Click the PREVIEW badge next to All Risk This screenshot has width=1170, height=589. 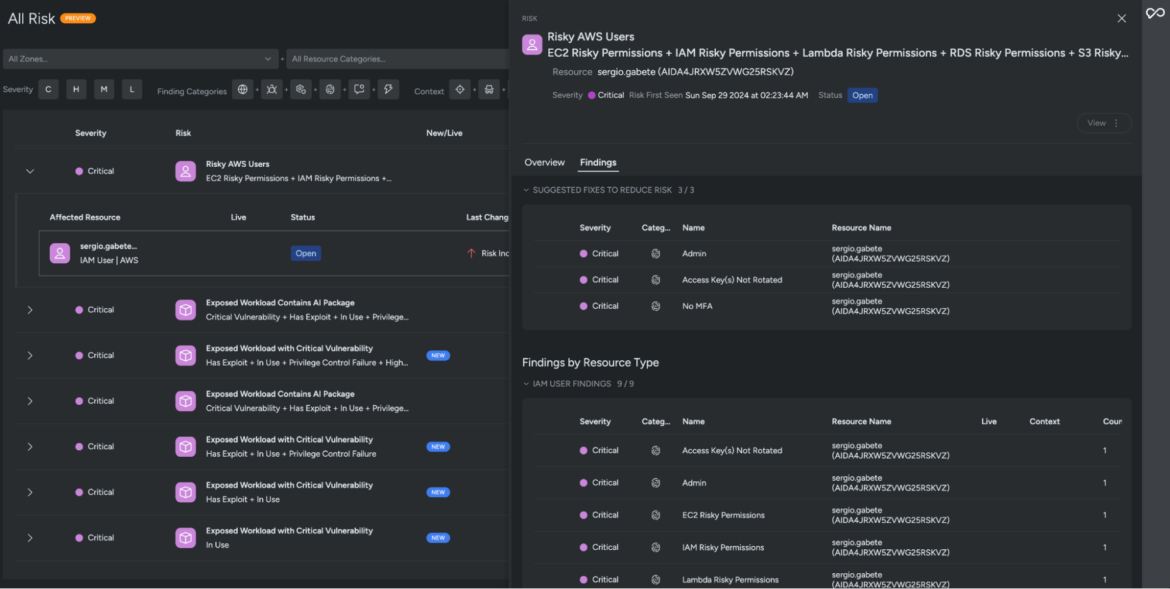pos(78,18)
